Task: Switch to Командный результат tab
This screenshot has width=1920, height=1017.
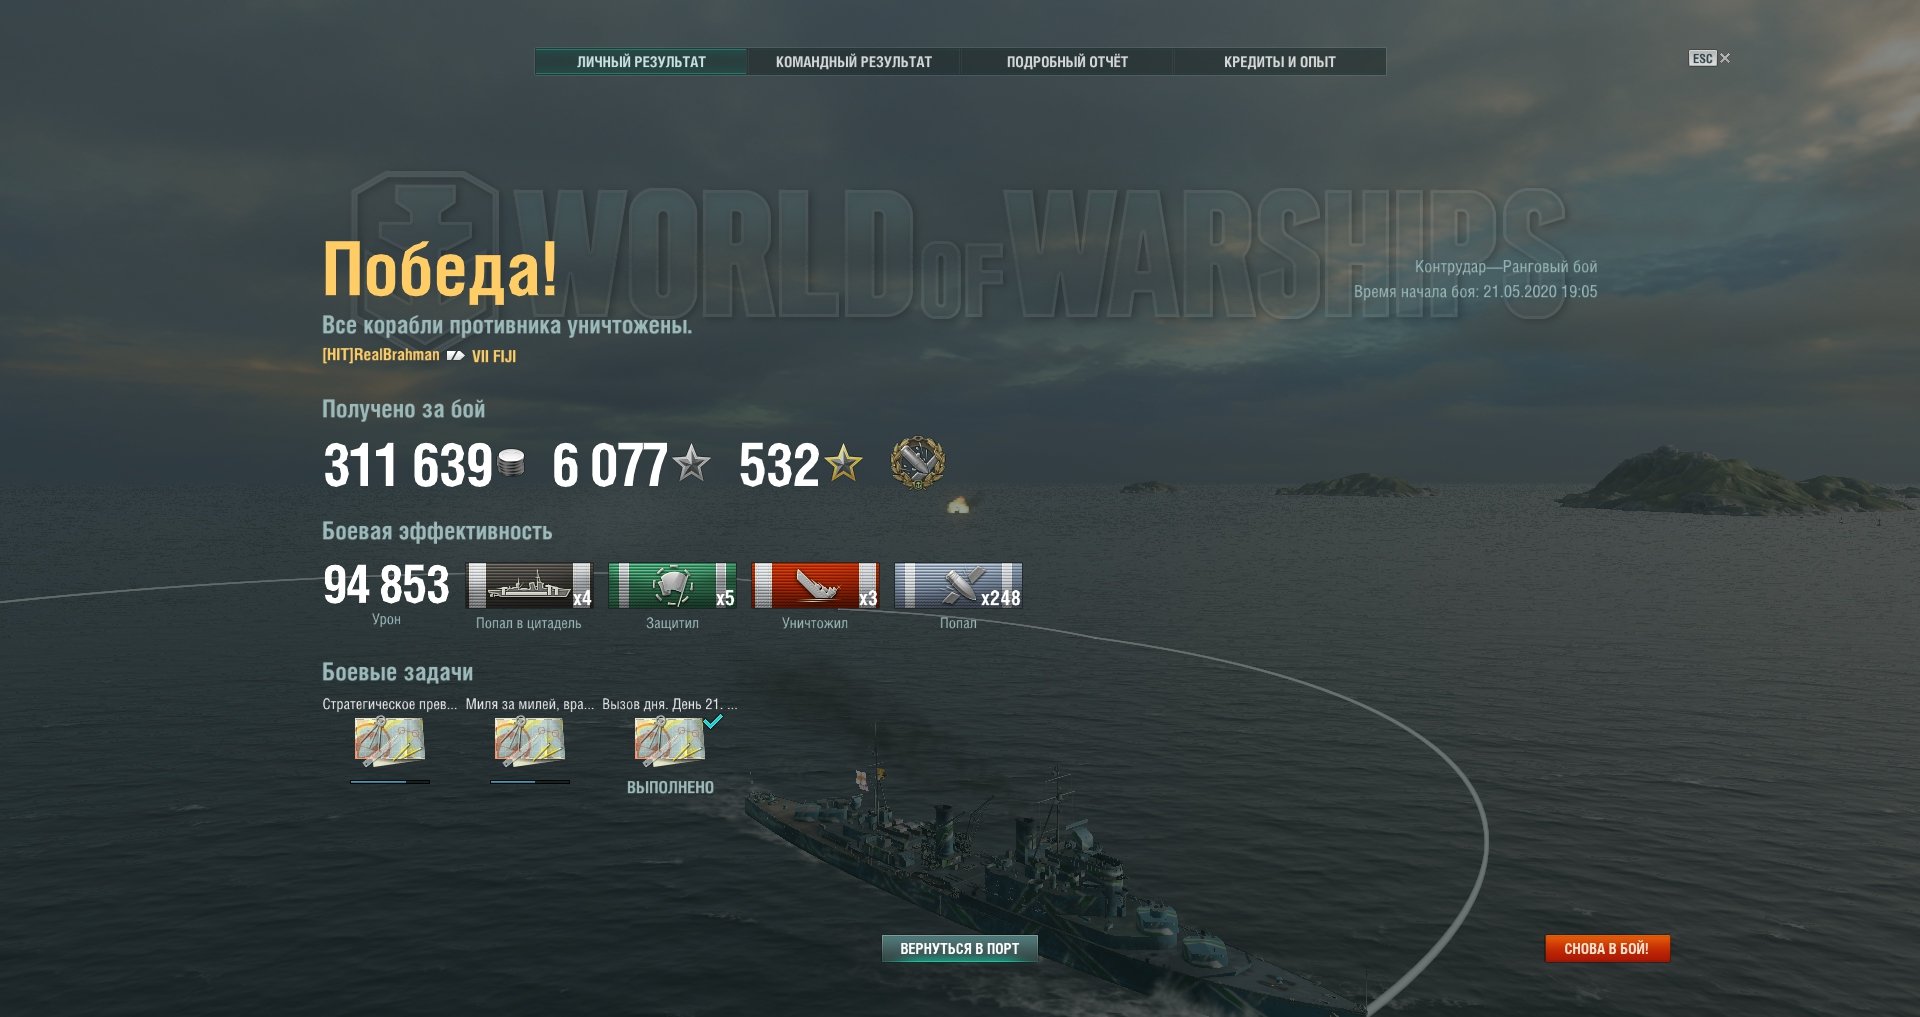Action: pyautogui.click(x=854, y=62)
